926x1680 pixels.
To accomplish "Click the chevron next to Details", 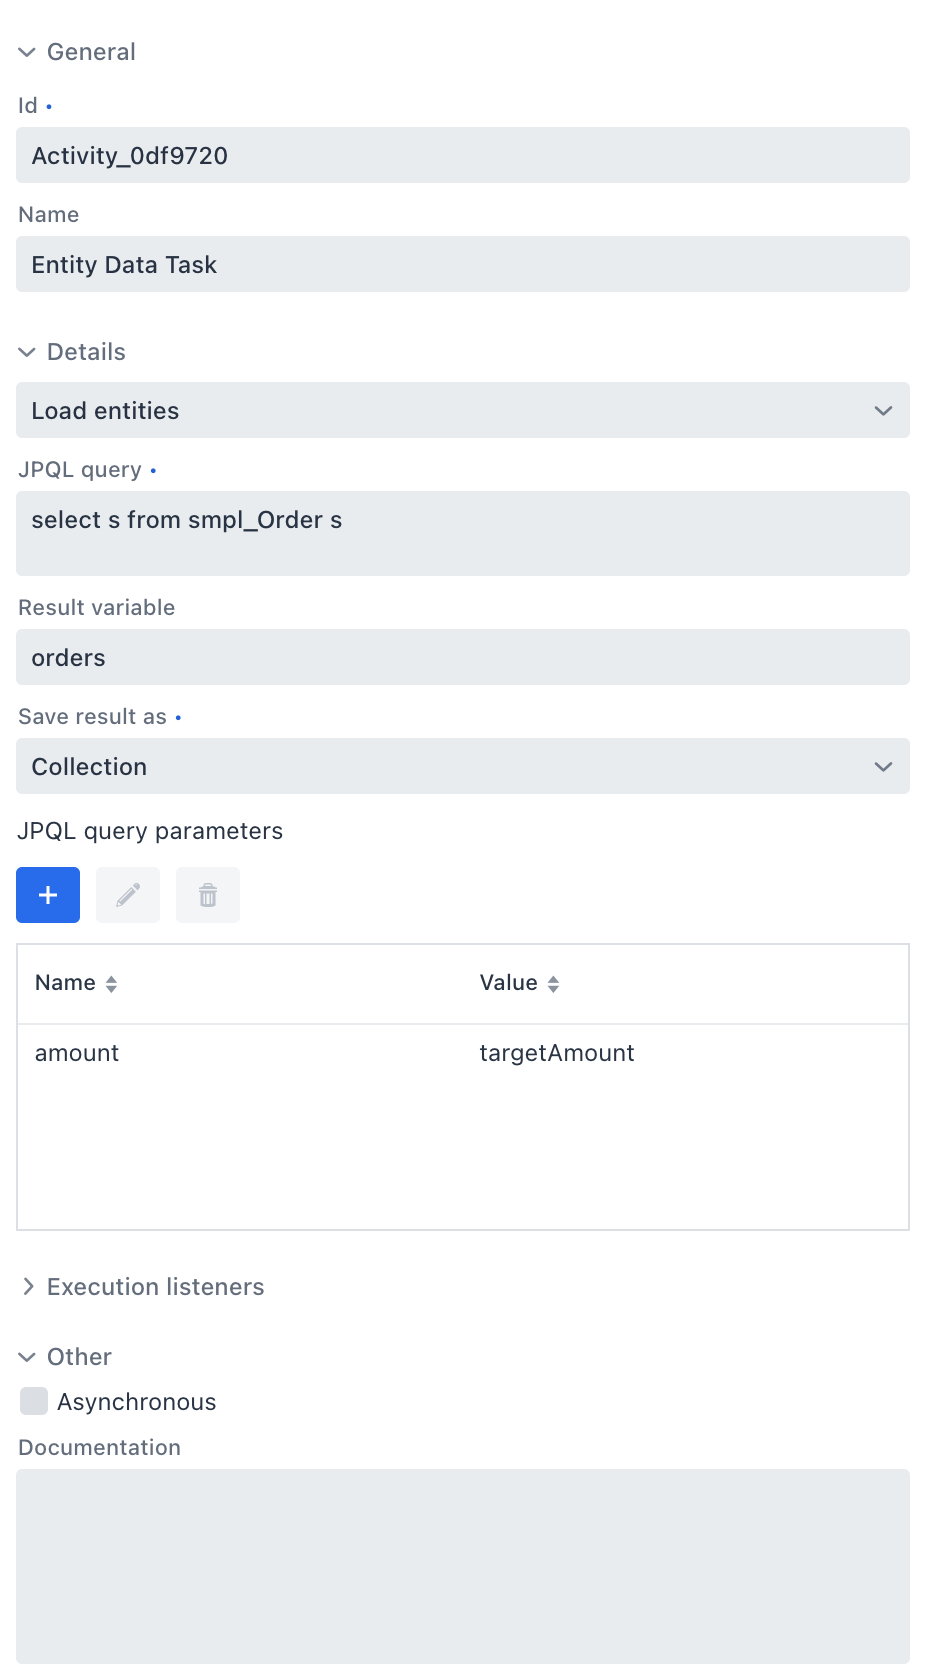I will [x=26, y=351].
